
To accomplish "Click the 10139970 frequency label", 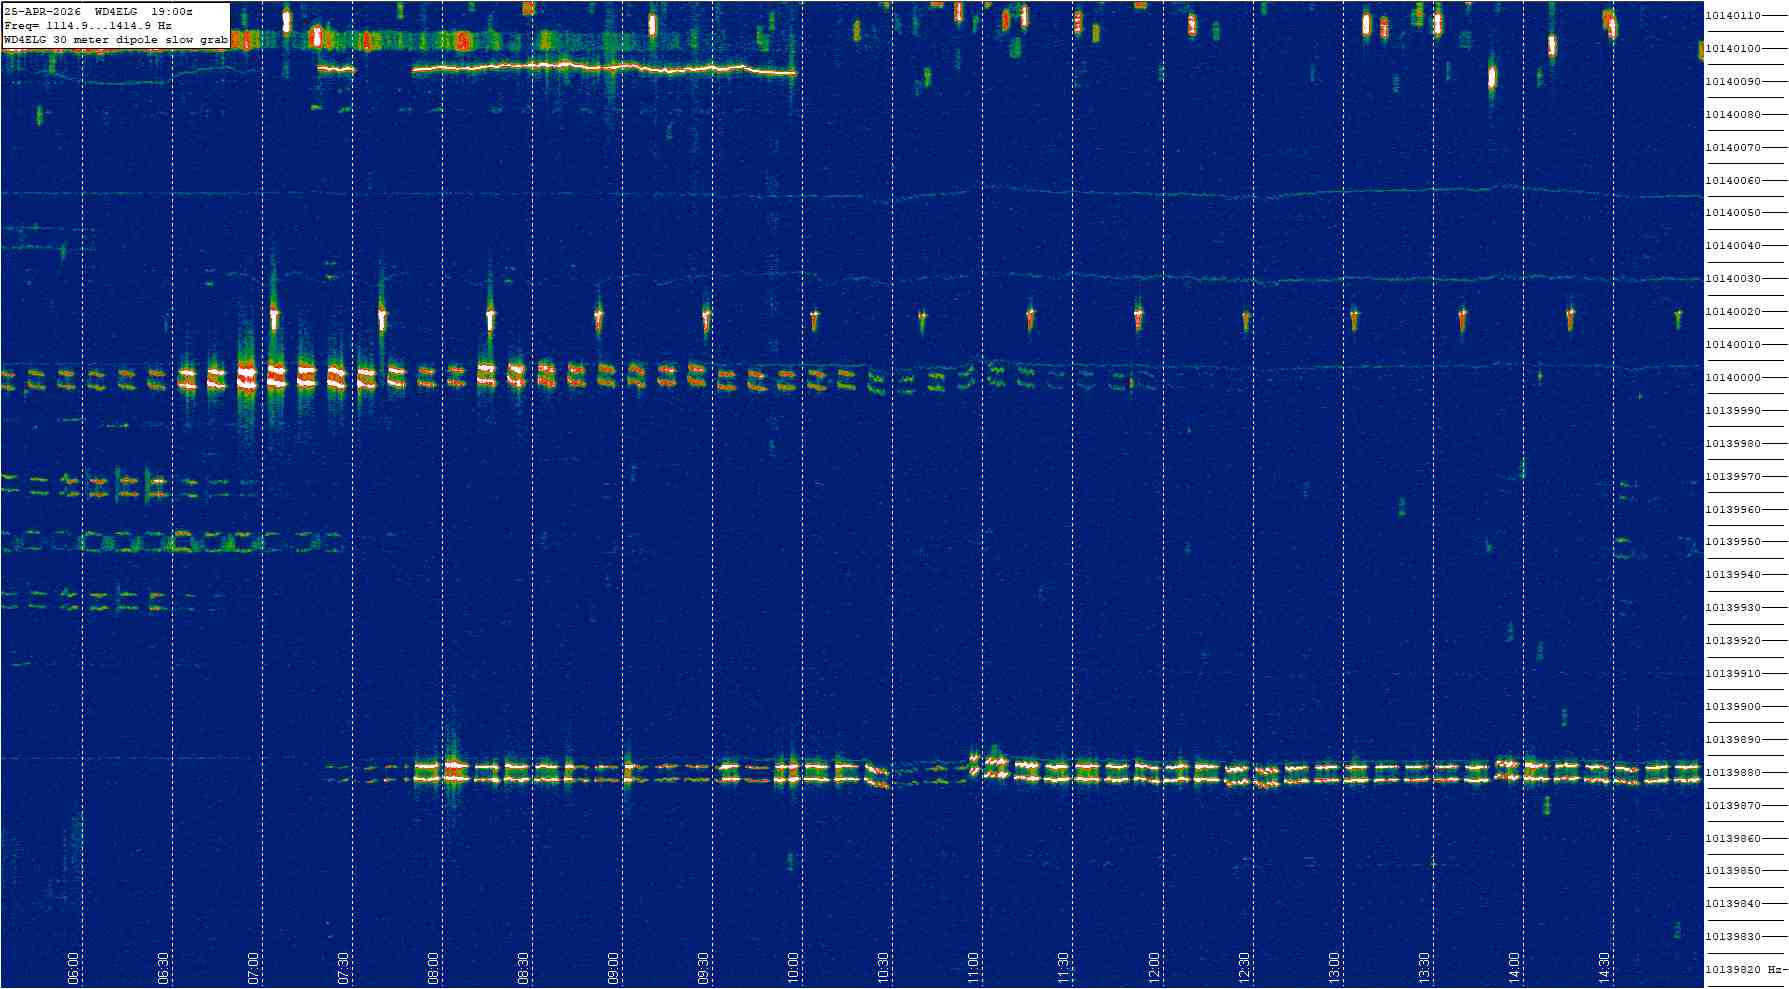I will coord(1733,477).
